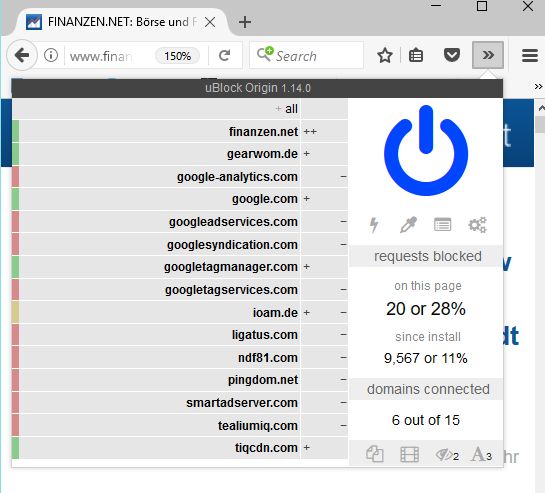The height and width of the screenshot is (493, 545).
Task: Click '6 out of 15' domains value
Action: point(426,420)
